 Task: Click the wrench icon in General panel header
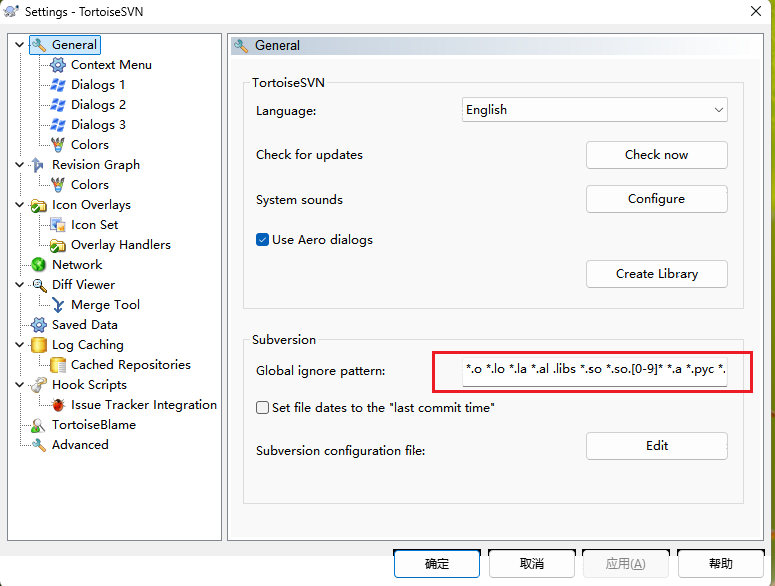(241, 45)
